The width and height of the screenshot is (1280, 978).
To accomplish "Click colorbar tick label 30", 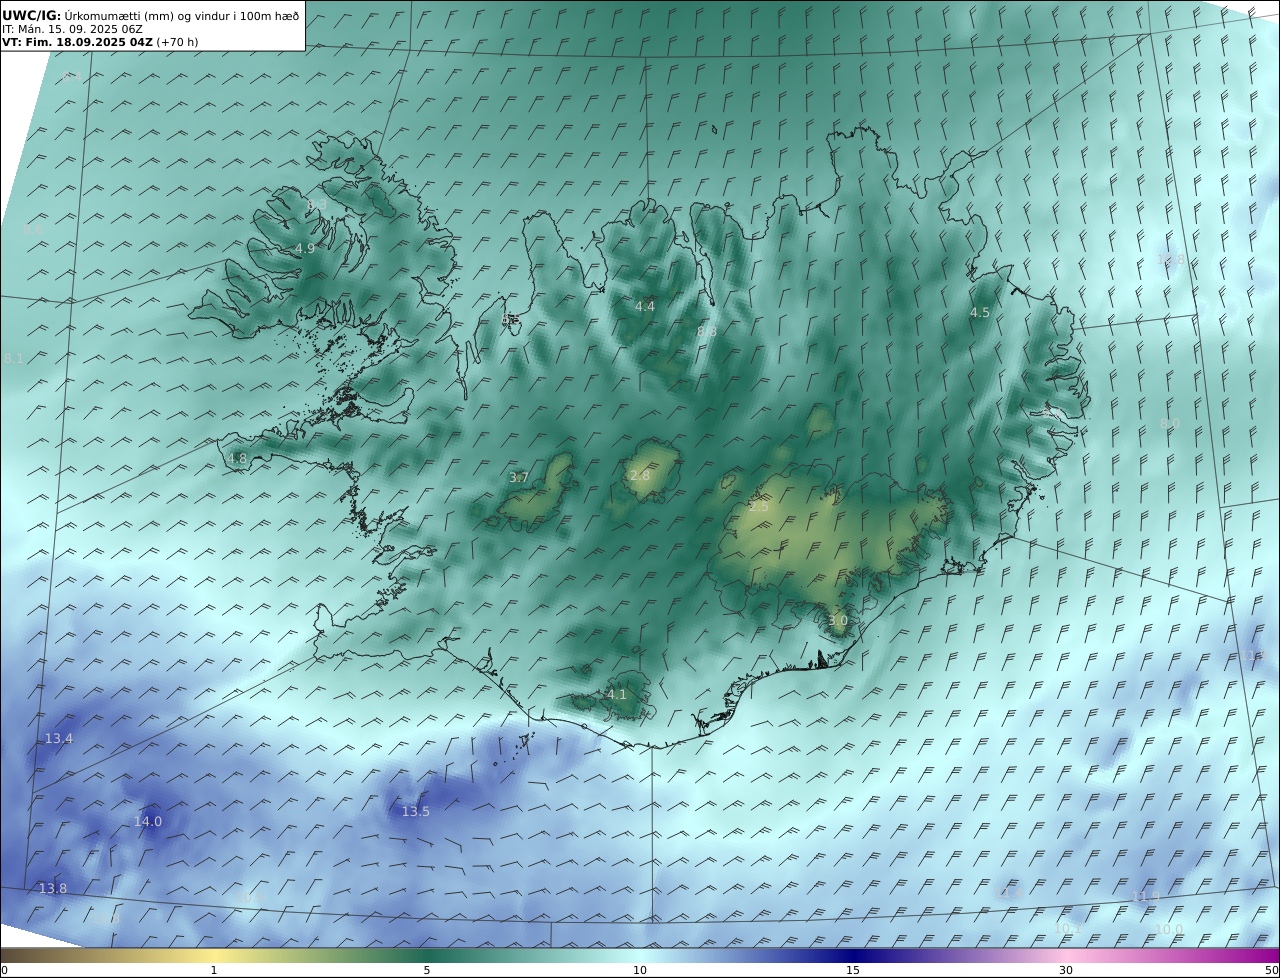I will click(x=1066, y=970).
